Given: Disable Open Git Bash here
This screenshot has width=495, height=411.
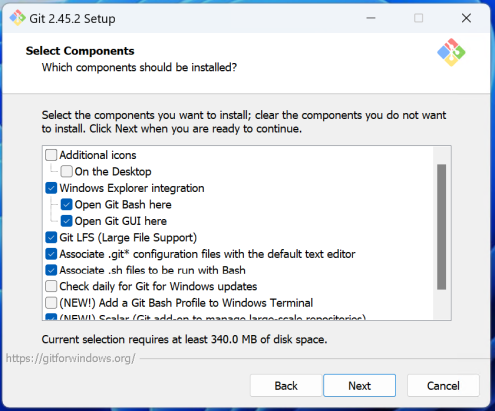Looking at the screenshot, I should point(66,204).
